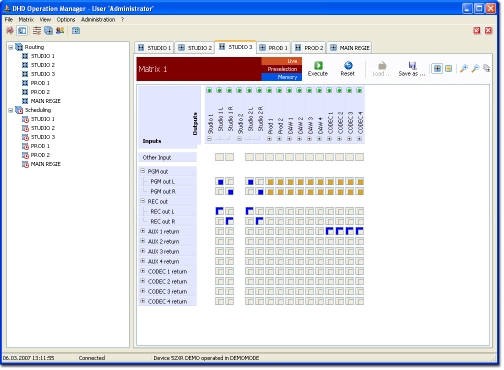Viewport: 504px width, 370px height.
Task: Click the users icon in main toolbar
Action: click(x=60, y=31)
